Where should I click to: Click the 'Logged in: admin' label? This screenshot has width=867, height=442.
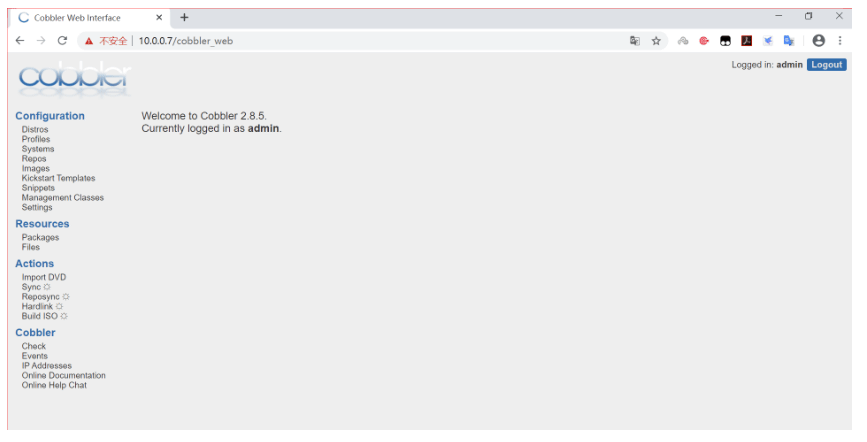click(767, 65)
